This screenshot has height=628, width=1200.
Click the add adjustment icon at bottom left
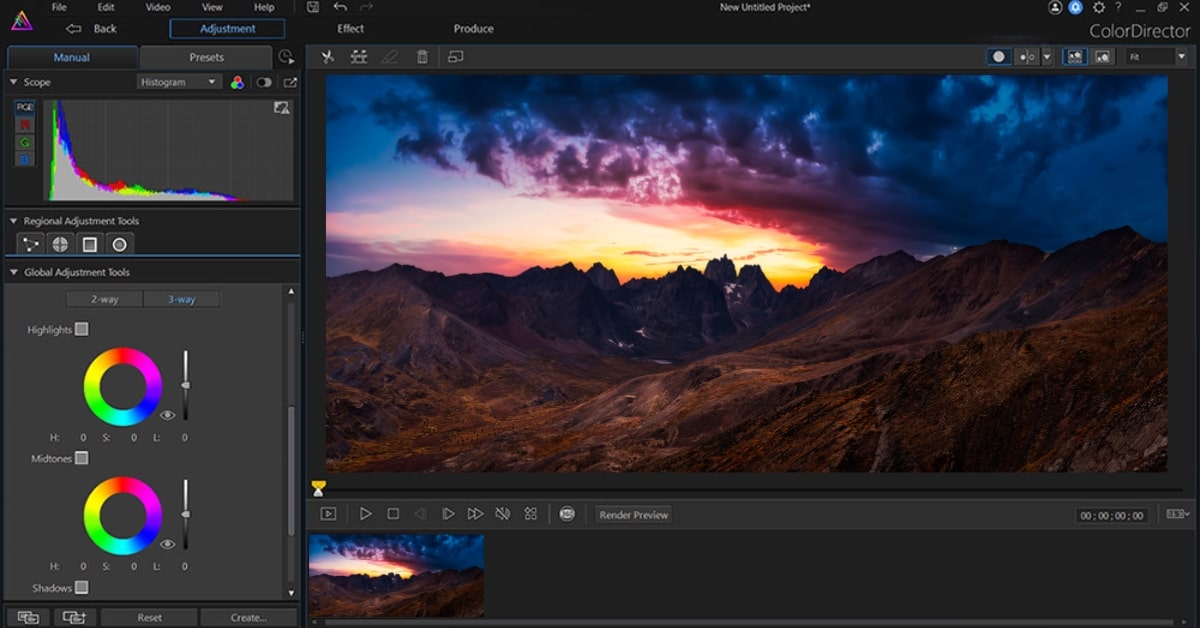coord(73,617)
